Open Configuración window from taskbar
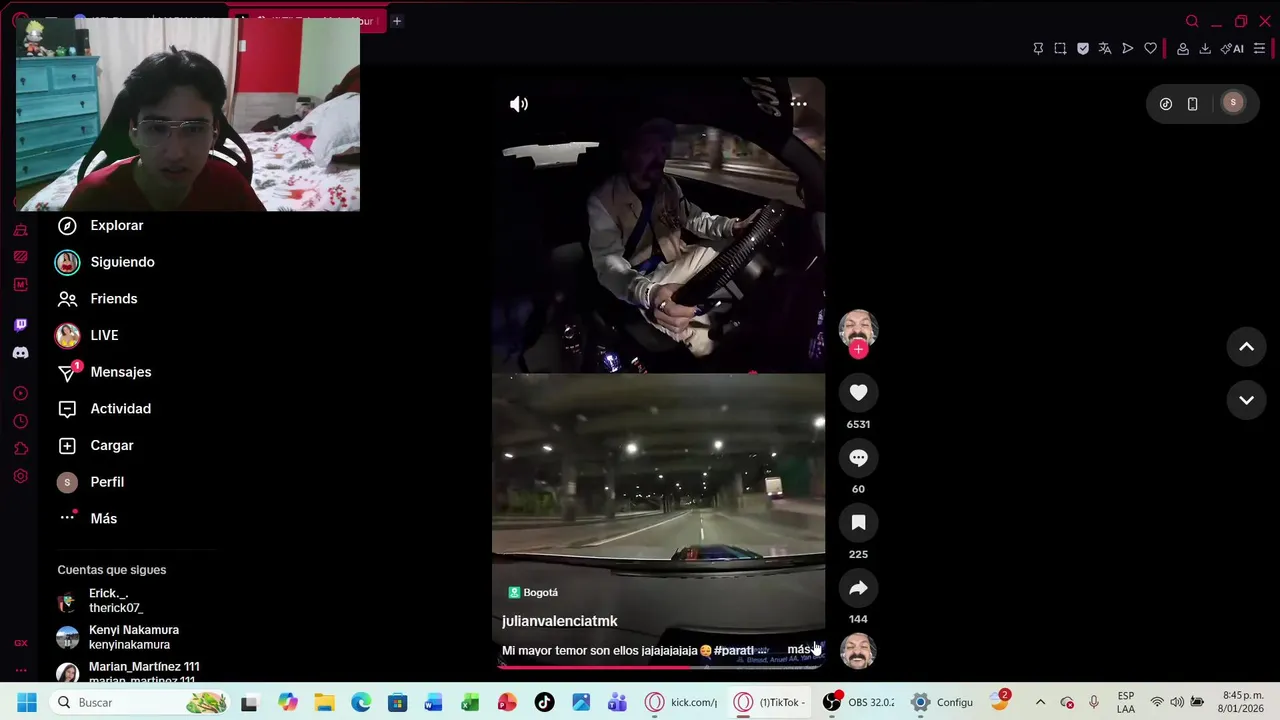The height and width of the screenshot is (720, 1280). click(x=942, y=703)
